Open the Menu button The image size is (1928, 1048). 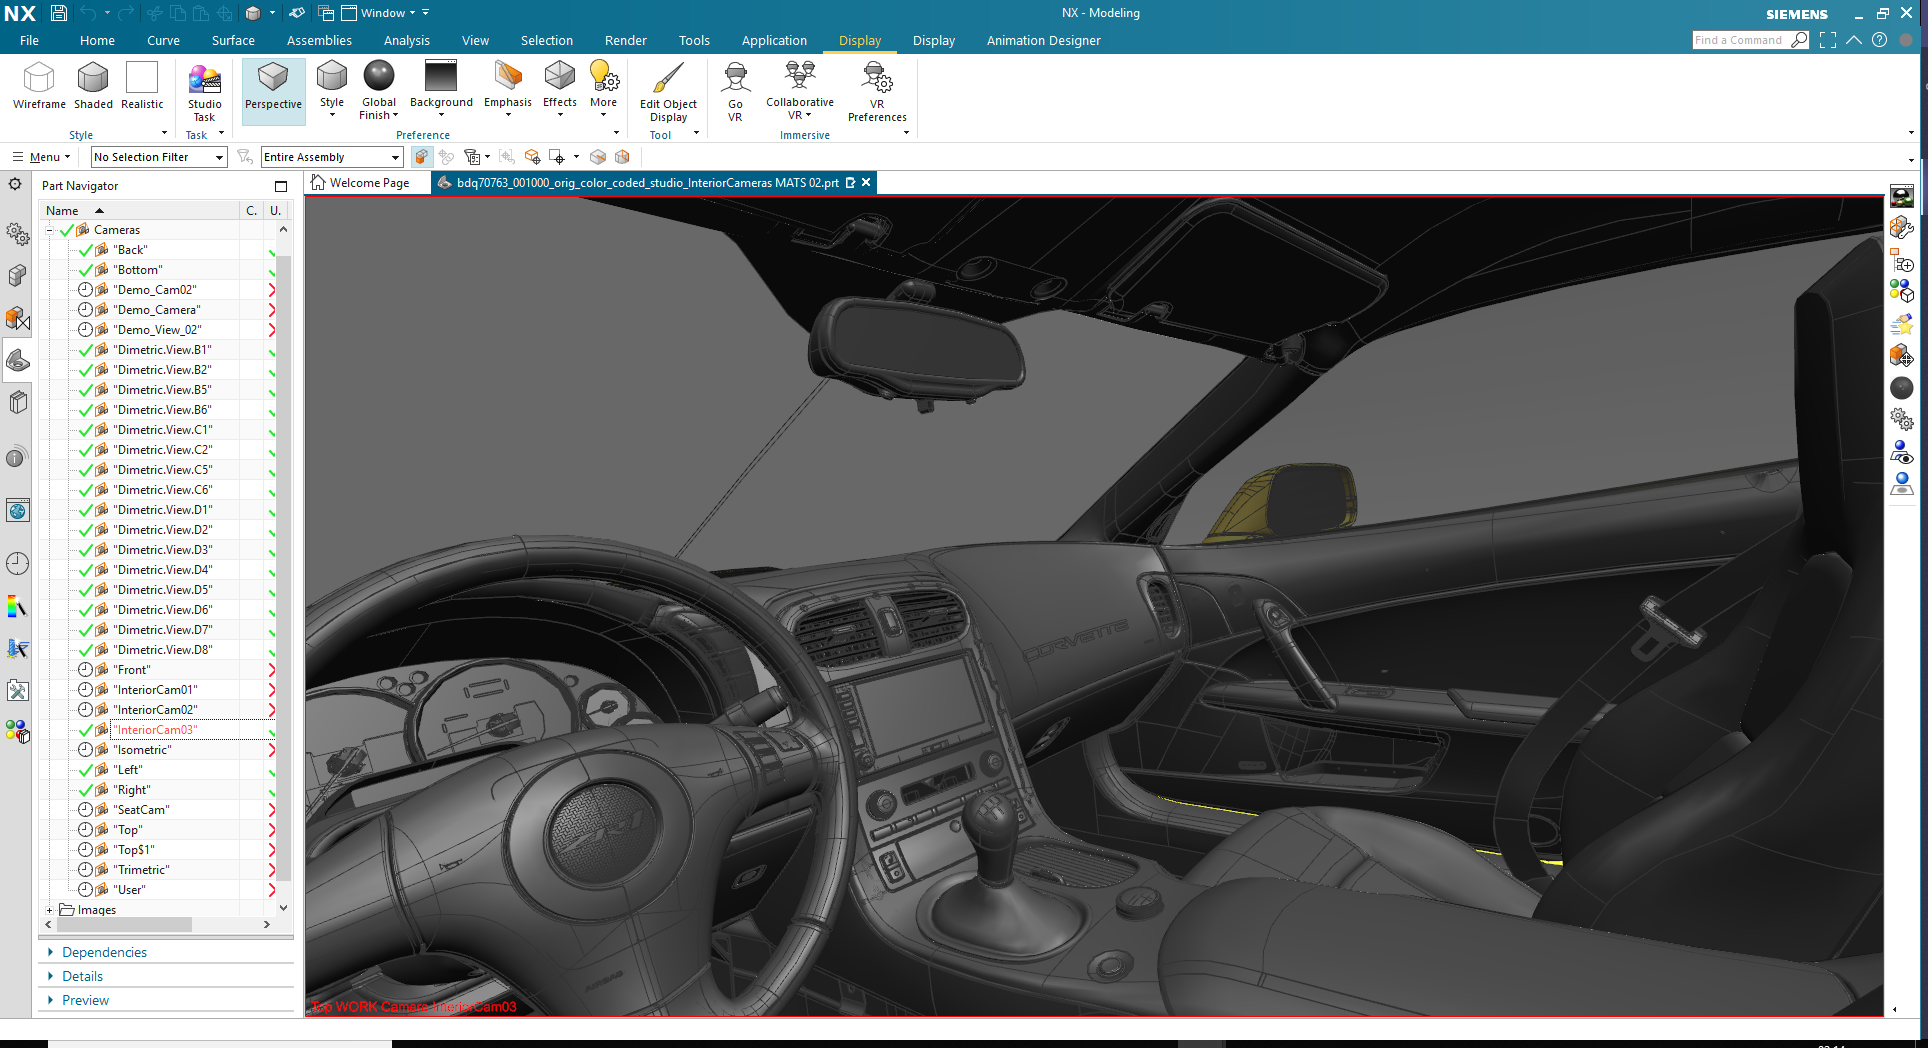point(42,157)
